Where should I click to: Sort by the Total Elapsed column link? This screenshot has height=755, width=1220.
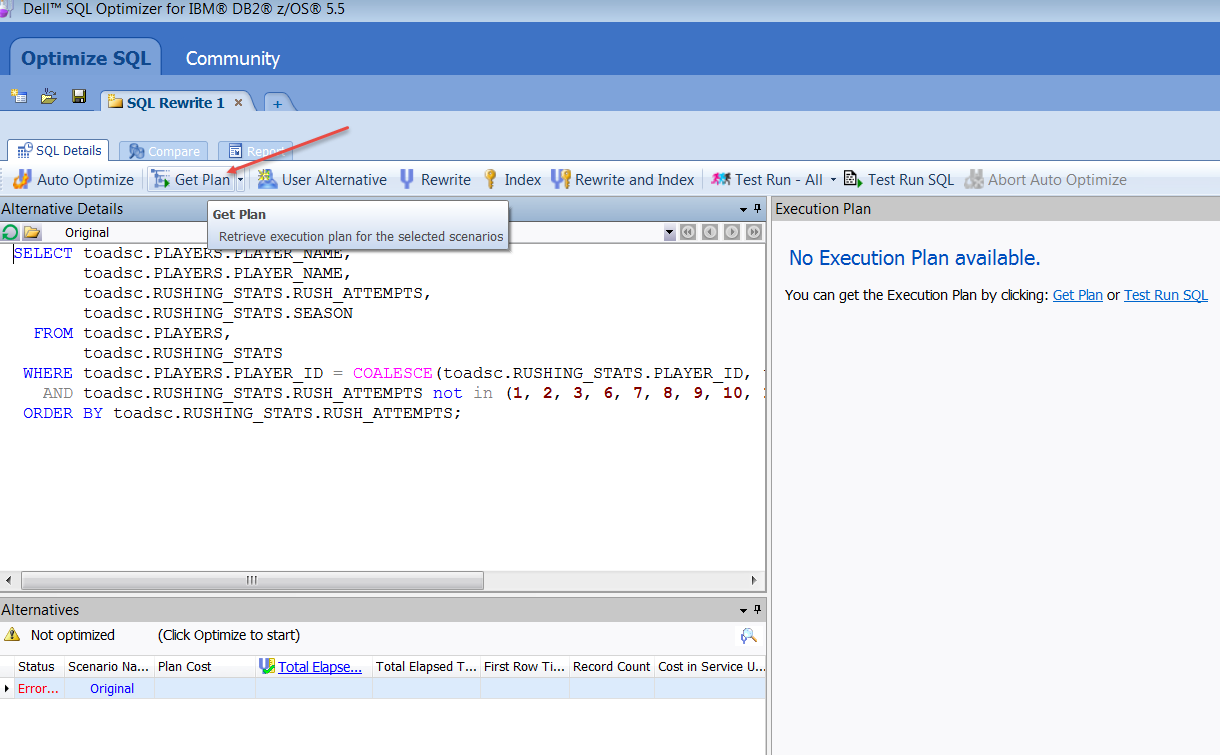(x=320, y=667)
